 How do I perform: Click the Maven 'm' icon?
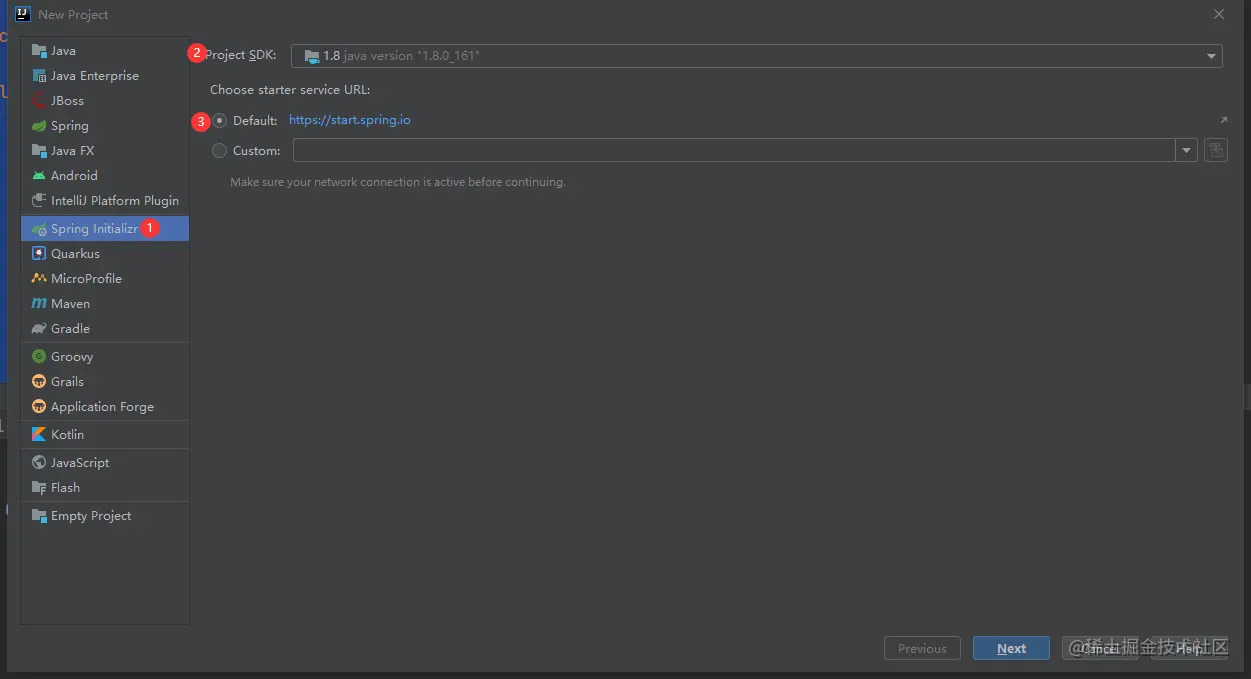(x=39, y=304)
